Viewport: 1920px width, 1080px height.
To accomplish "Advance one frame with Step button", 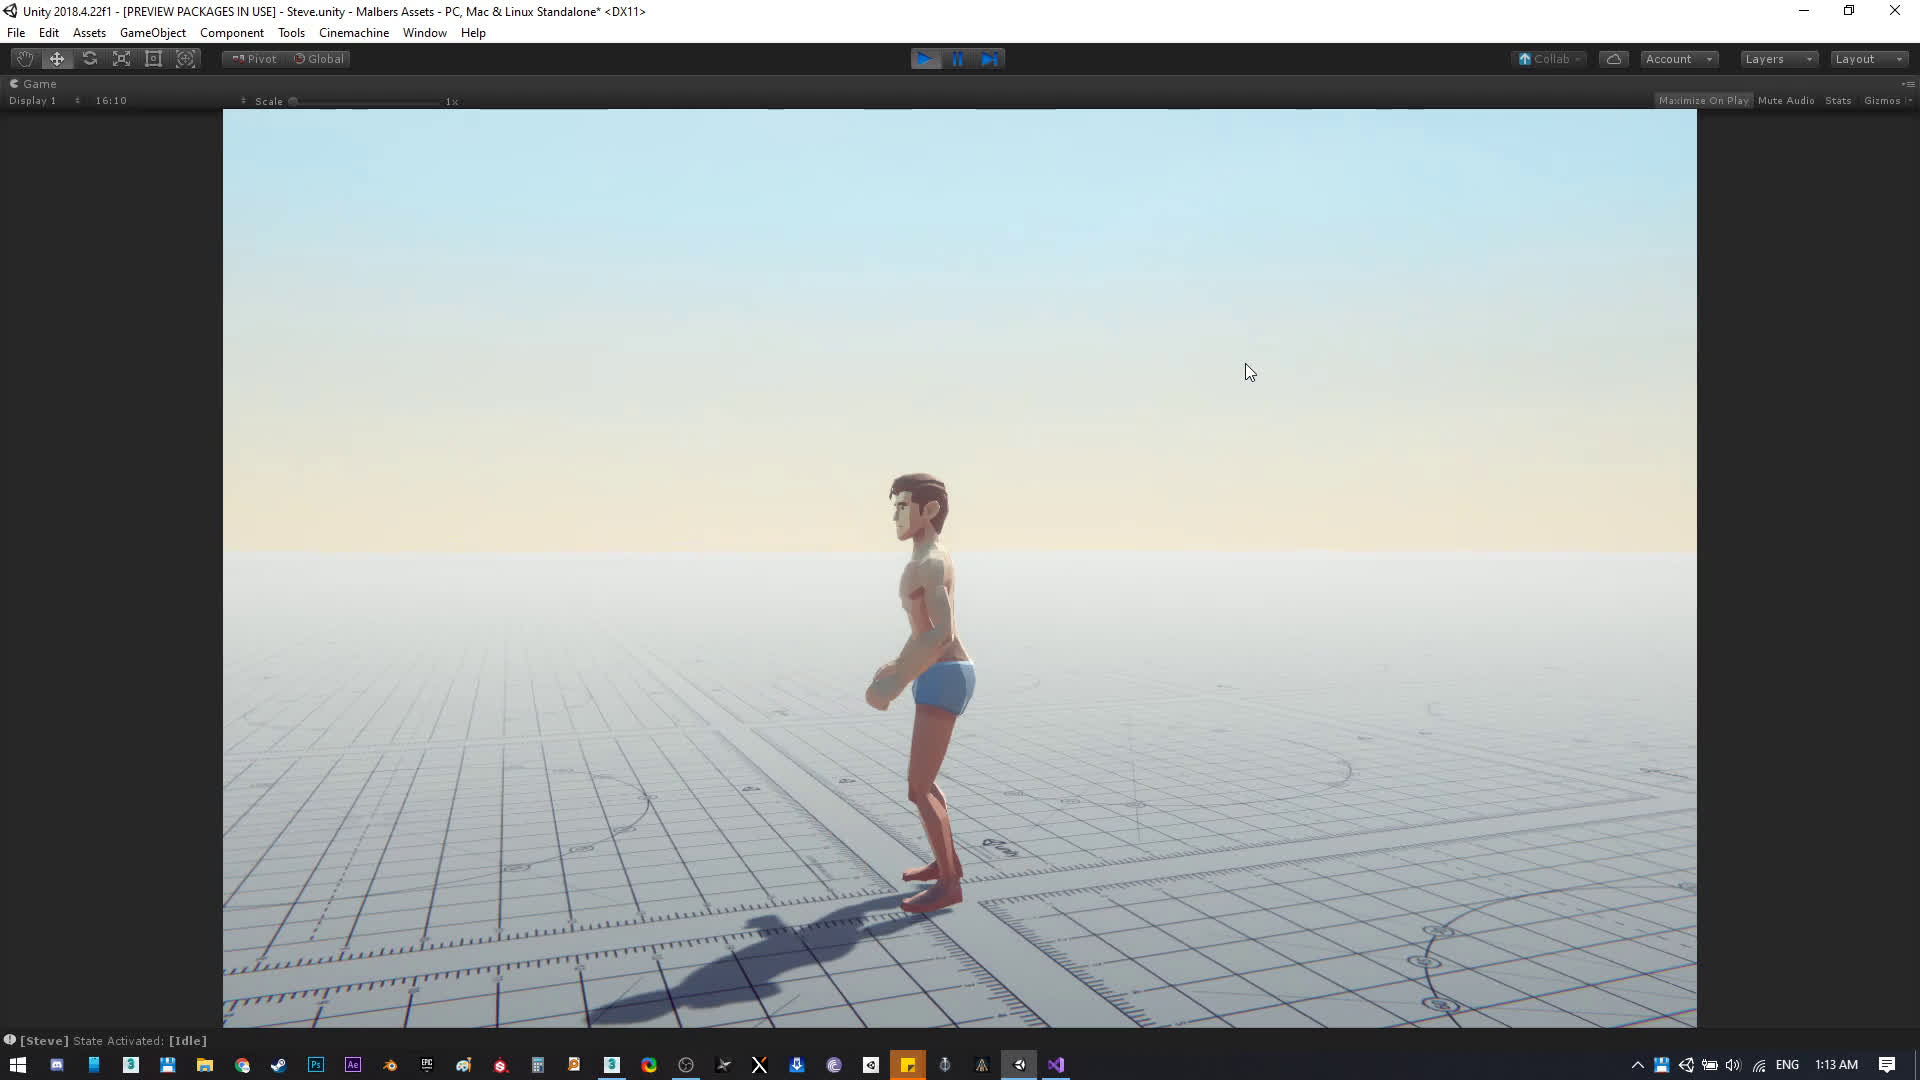I will pyautogui.click(x=990, y=59).
